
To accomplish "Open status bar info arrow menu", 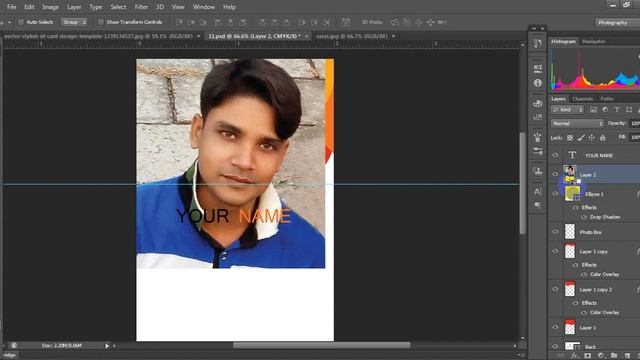I will [107, 346].
